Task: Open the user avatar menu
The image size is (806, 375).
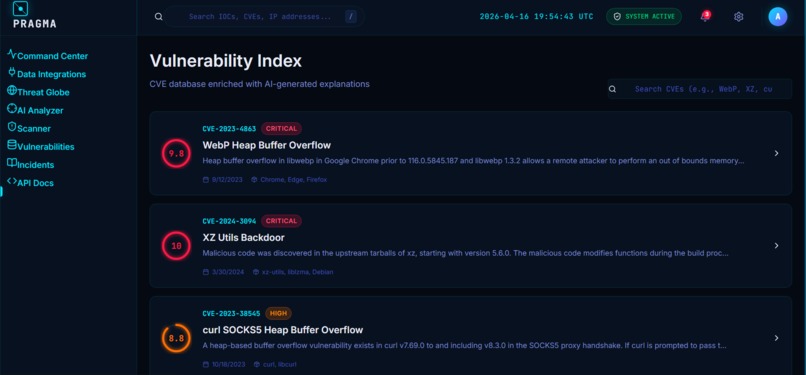Action: tap(778, 16)
